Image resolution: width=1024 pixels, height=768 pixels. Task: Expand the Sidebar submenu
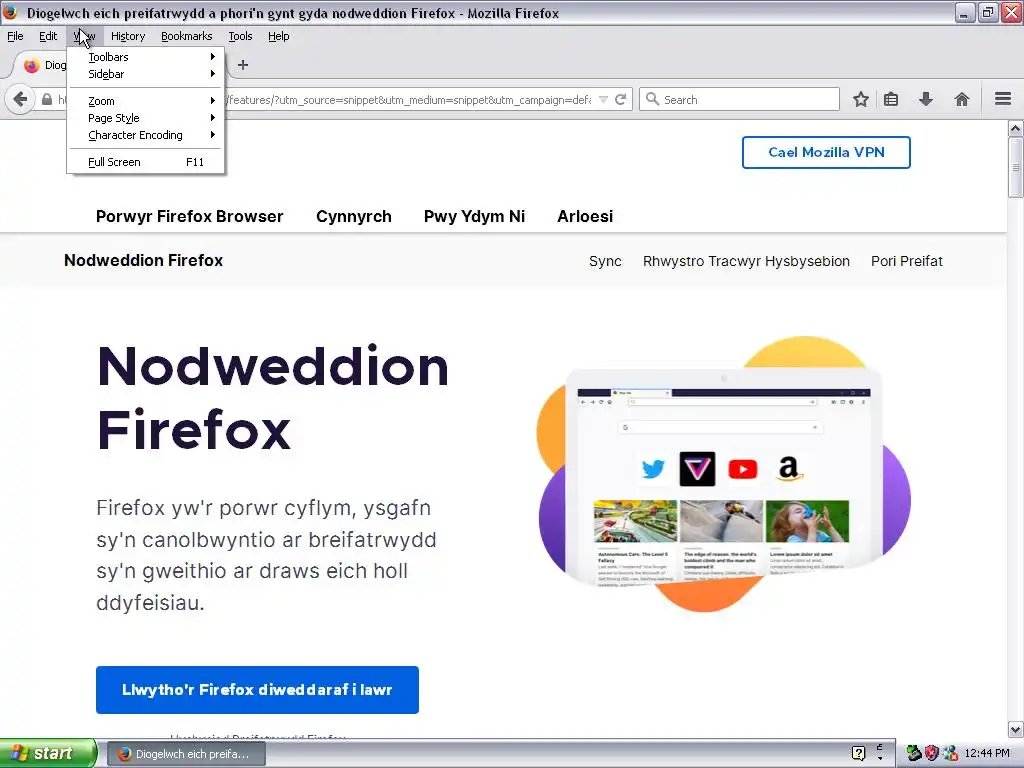pyautogui.click(x=146, y=74)
